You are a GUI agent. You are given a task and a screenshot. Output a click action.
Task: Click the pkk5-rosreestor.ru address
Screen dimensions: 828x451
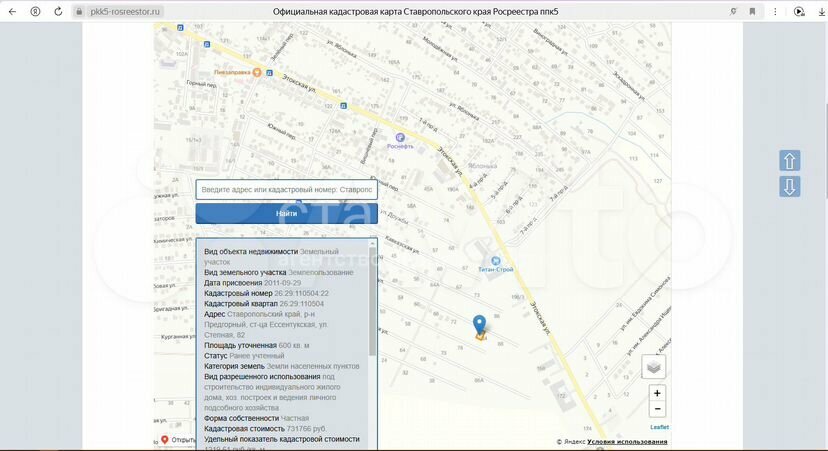(125, 12)
